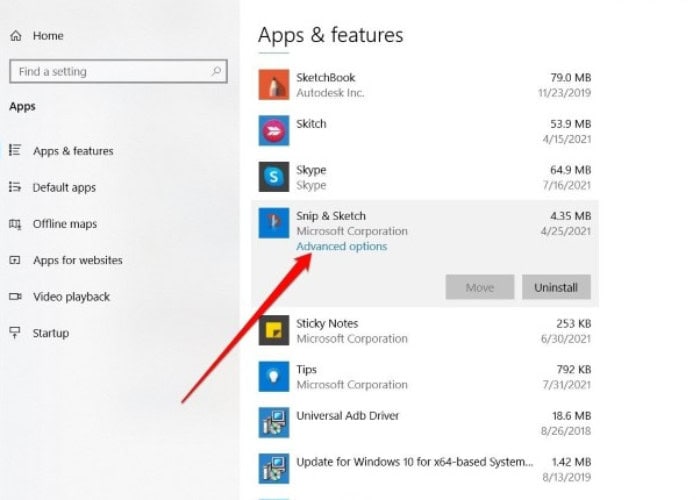This screenshot has width=700, height=500.
Task: Click the 1.42 MB size value
Action: pyautogui.click(x=571, y=462)
